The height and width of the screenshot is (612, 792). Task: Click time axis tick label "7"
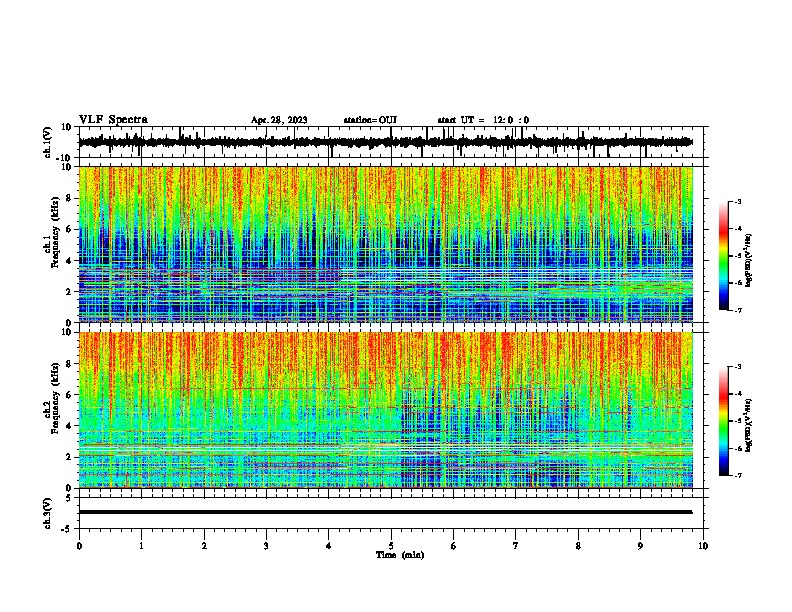516,546
